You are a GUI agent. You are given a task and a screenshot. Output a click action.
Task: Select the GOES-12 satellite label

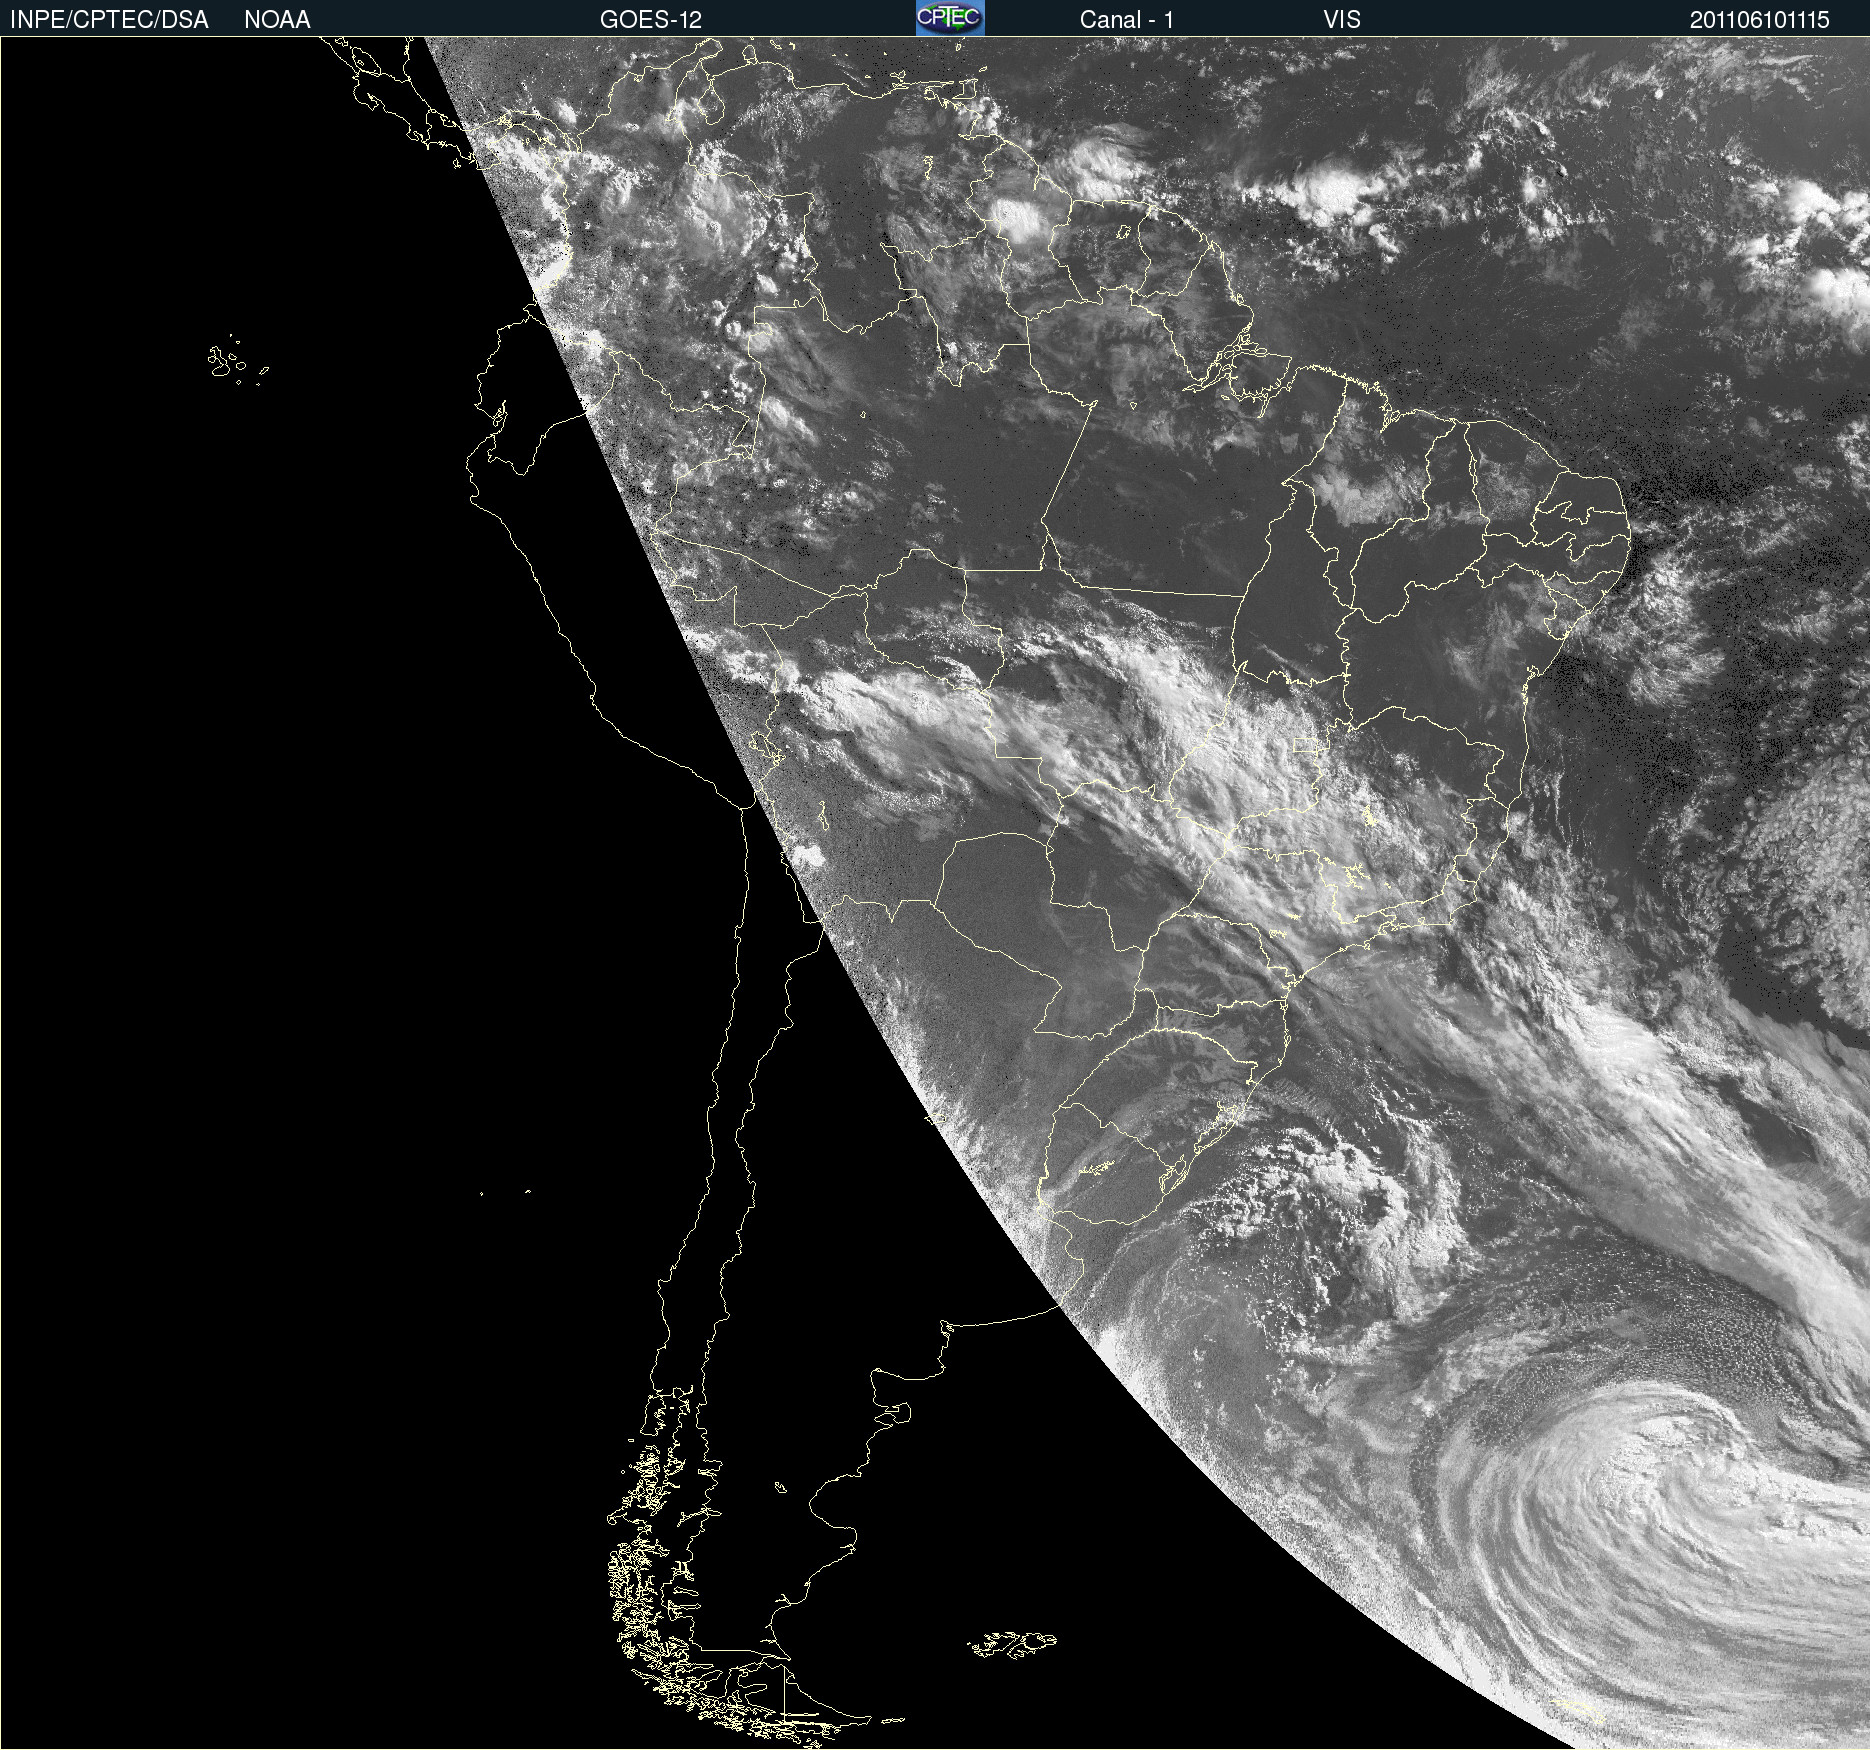point(651,20)
